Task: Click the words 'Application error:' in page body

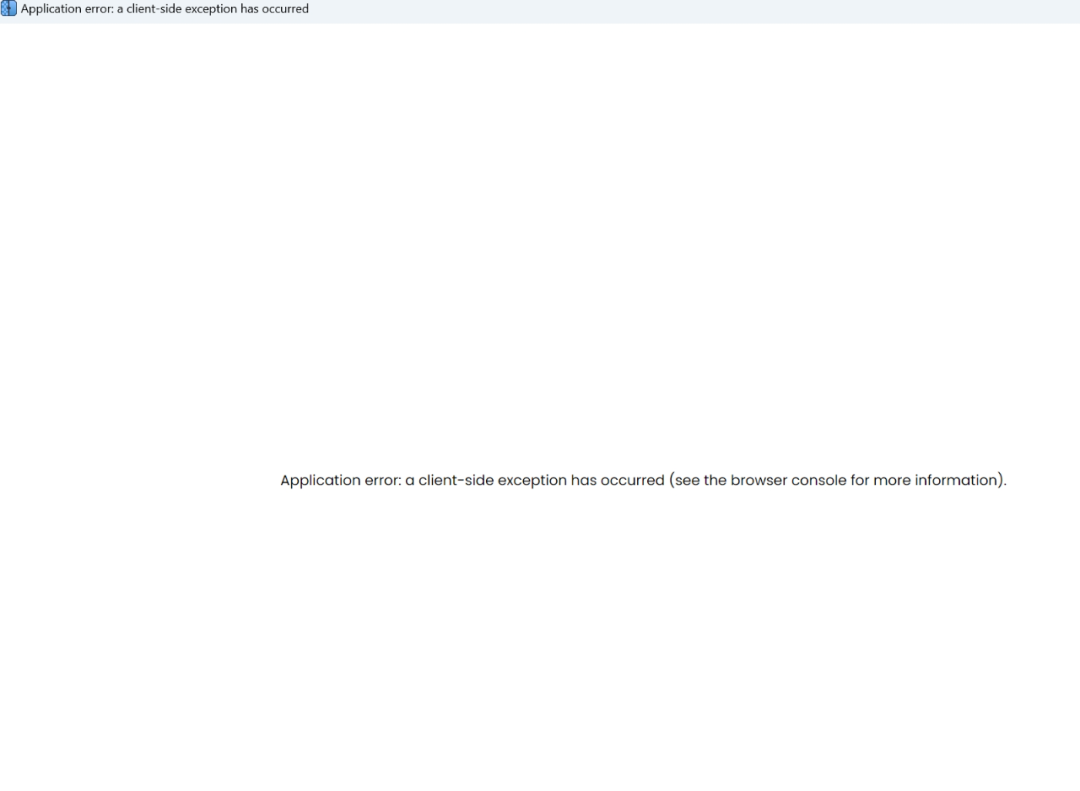Action: (340, 480)
